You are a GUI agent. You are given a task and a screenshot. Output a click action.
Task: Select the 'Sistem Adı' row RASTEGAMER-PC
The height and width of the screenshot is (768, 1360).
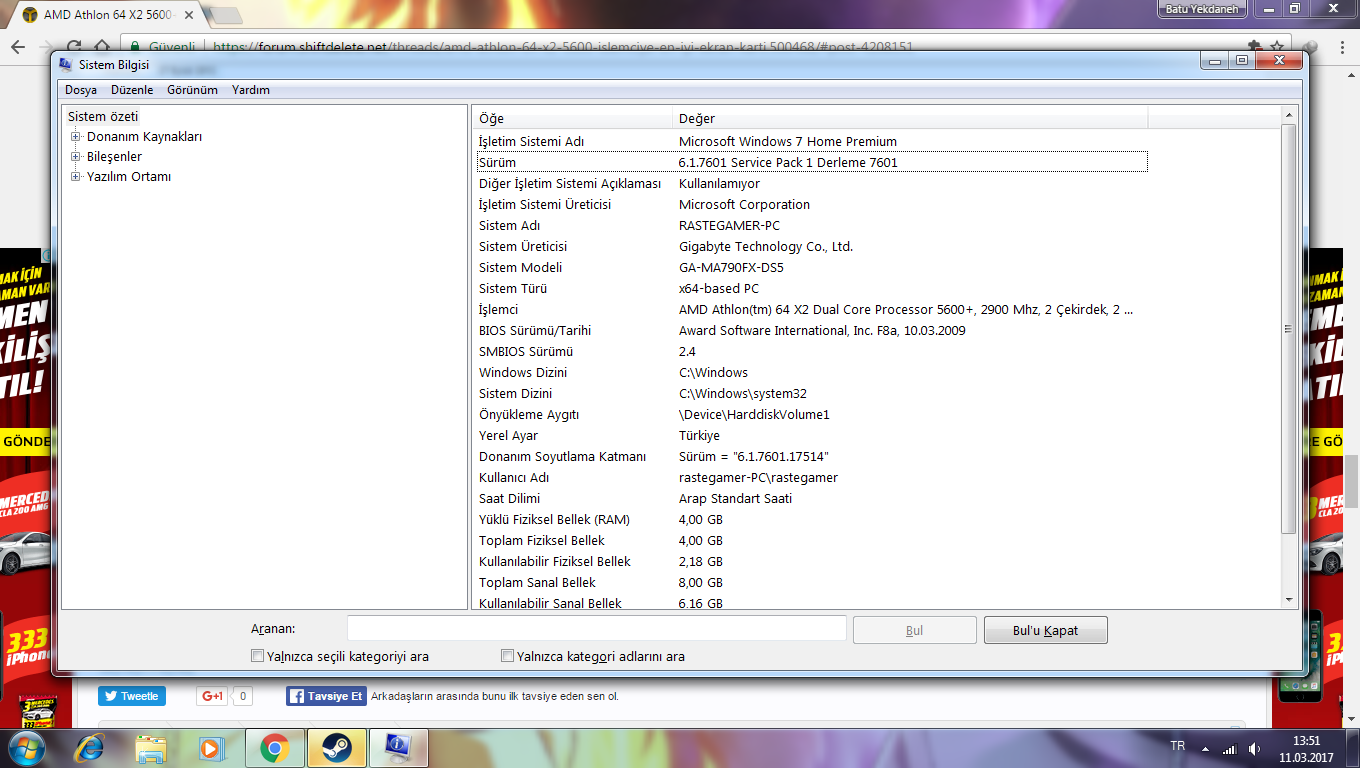(x=811, y=226)
